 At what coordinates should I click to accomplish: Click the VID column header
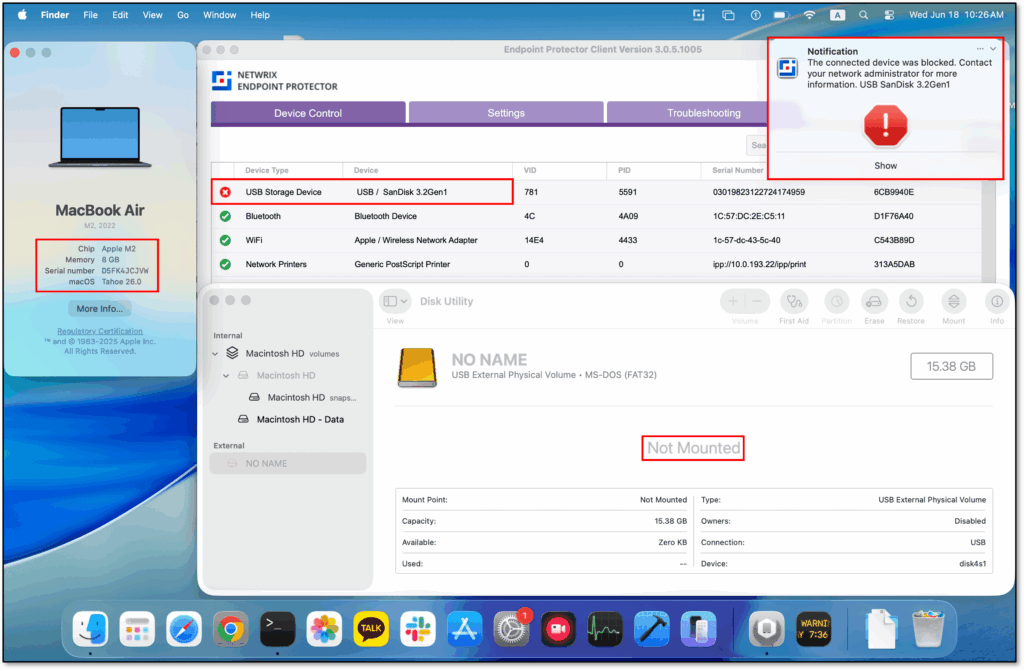[x=530, y=170]
